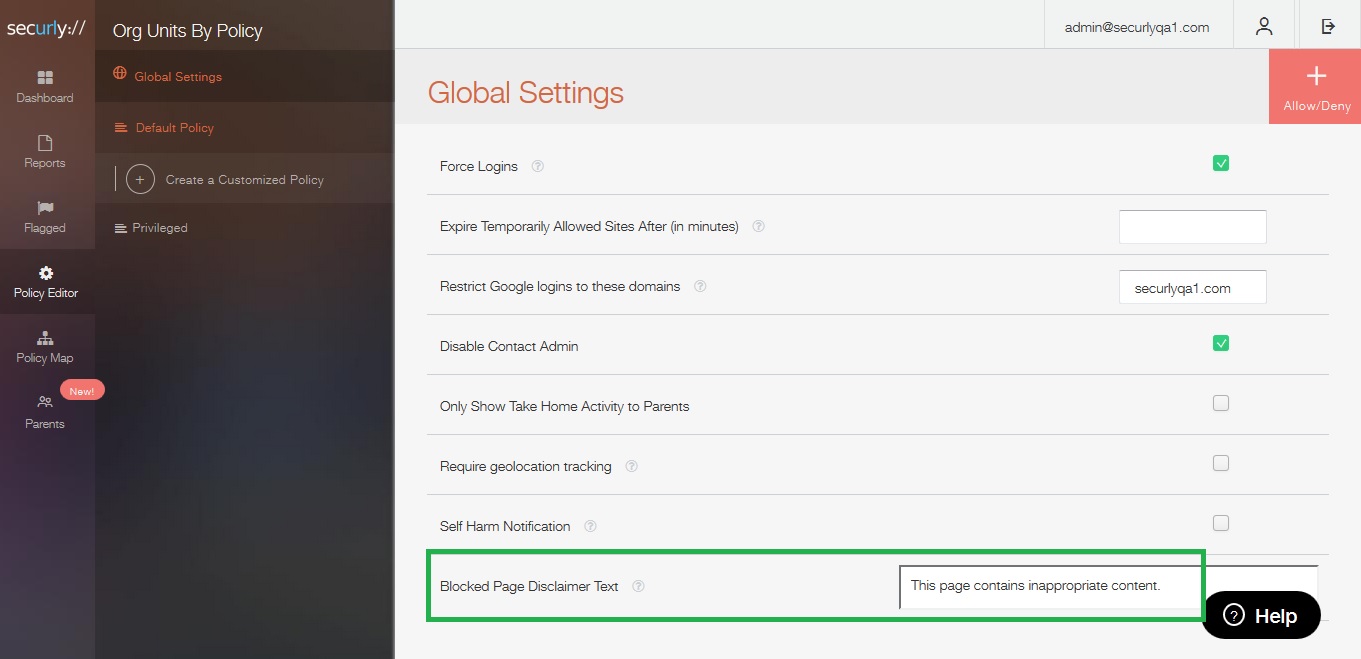Click the Global Settings page title
This screenshot has height=659, width=1361.
(x=525, y=93)
